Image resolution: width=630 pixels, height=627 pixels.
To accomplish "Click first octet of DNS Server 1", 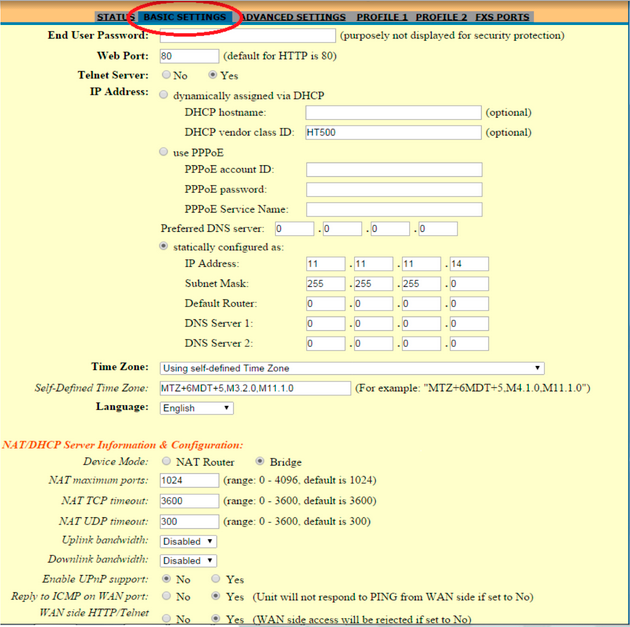I will [x=325, y=324].
